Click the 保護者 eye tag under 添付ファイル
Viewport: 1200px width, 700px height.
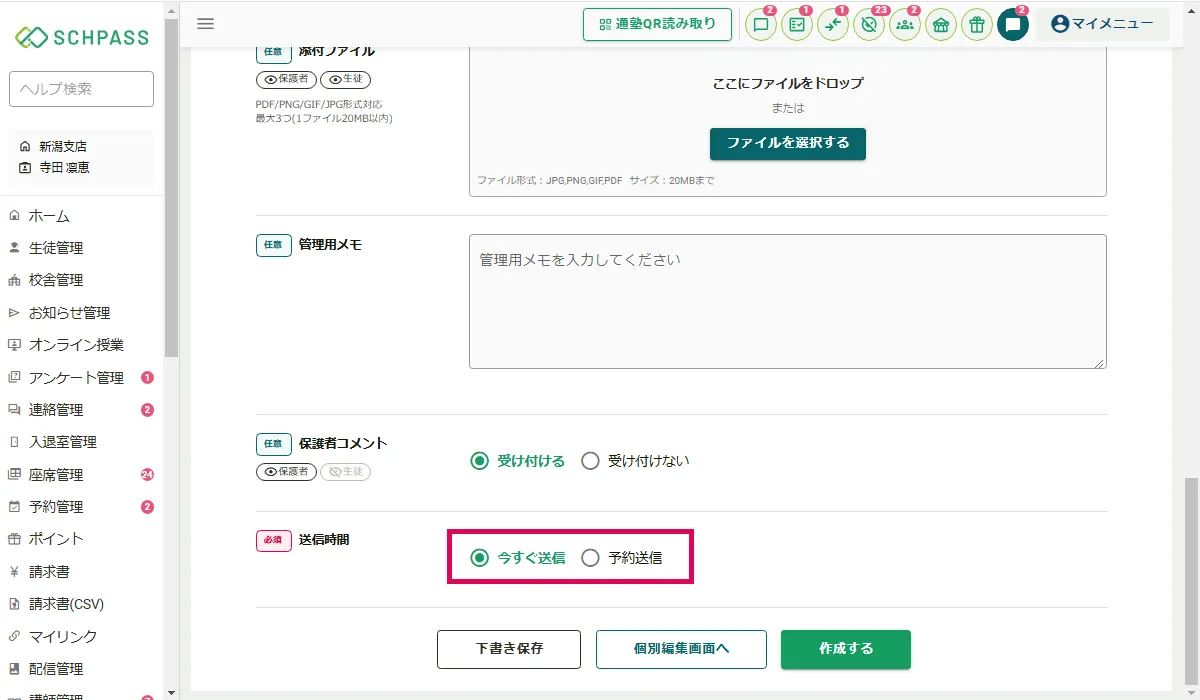point(287,80)
